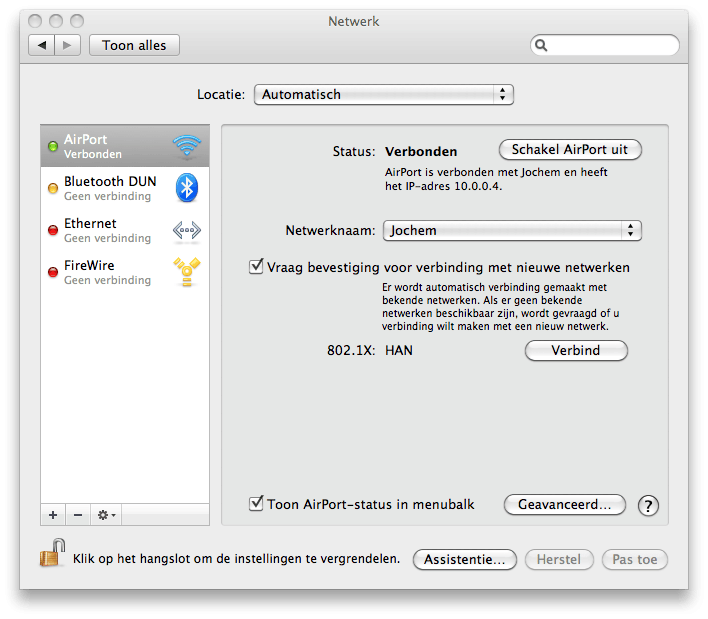Click the 'Pas toe' button
Screen dimensions: 708x619
tap(634, 559)
